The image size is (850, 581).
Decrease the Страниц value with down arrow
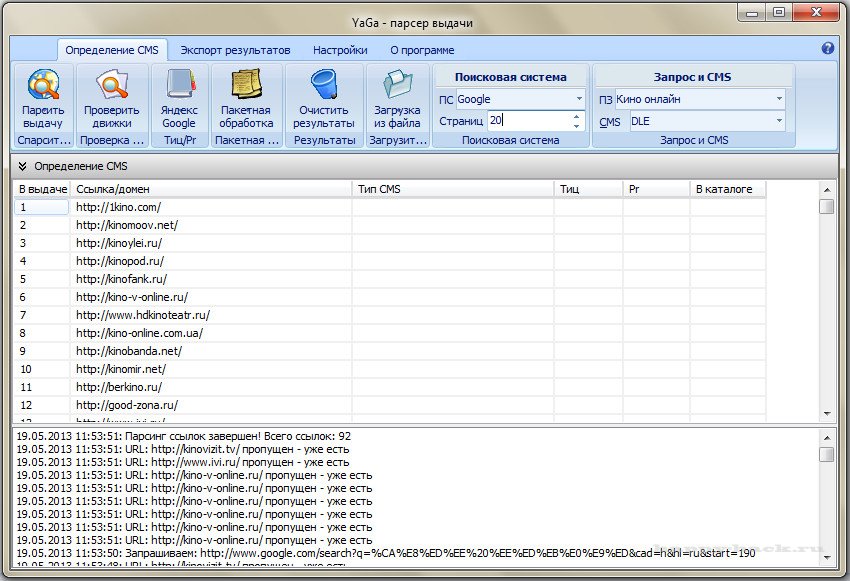pos(576,126)
